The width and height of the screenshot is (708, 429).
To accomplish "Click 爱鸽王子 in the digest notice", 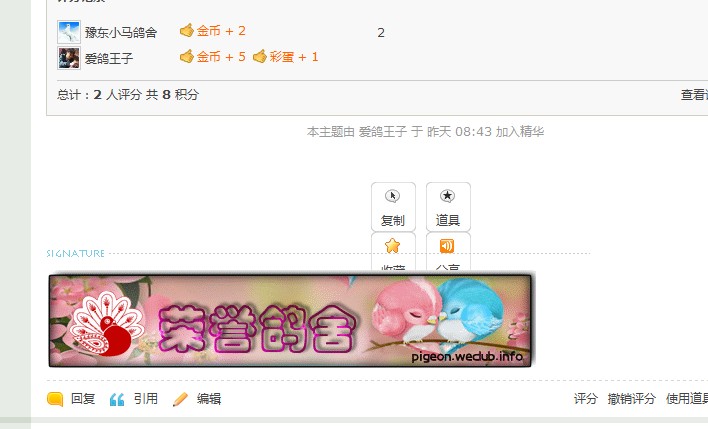I will pos(383,132).
